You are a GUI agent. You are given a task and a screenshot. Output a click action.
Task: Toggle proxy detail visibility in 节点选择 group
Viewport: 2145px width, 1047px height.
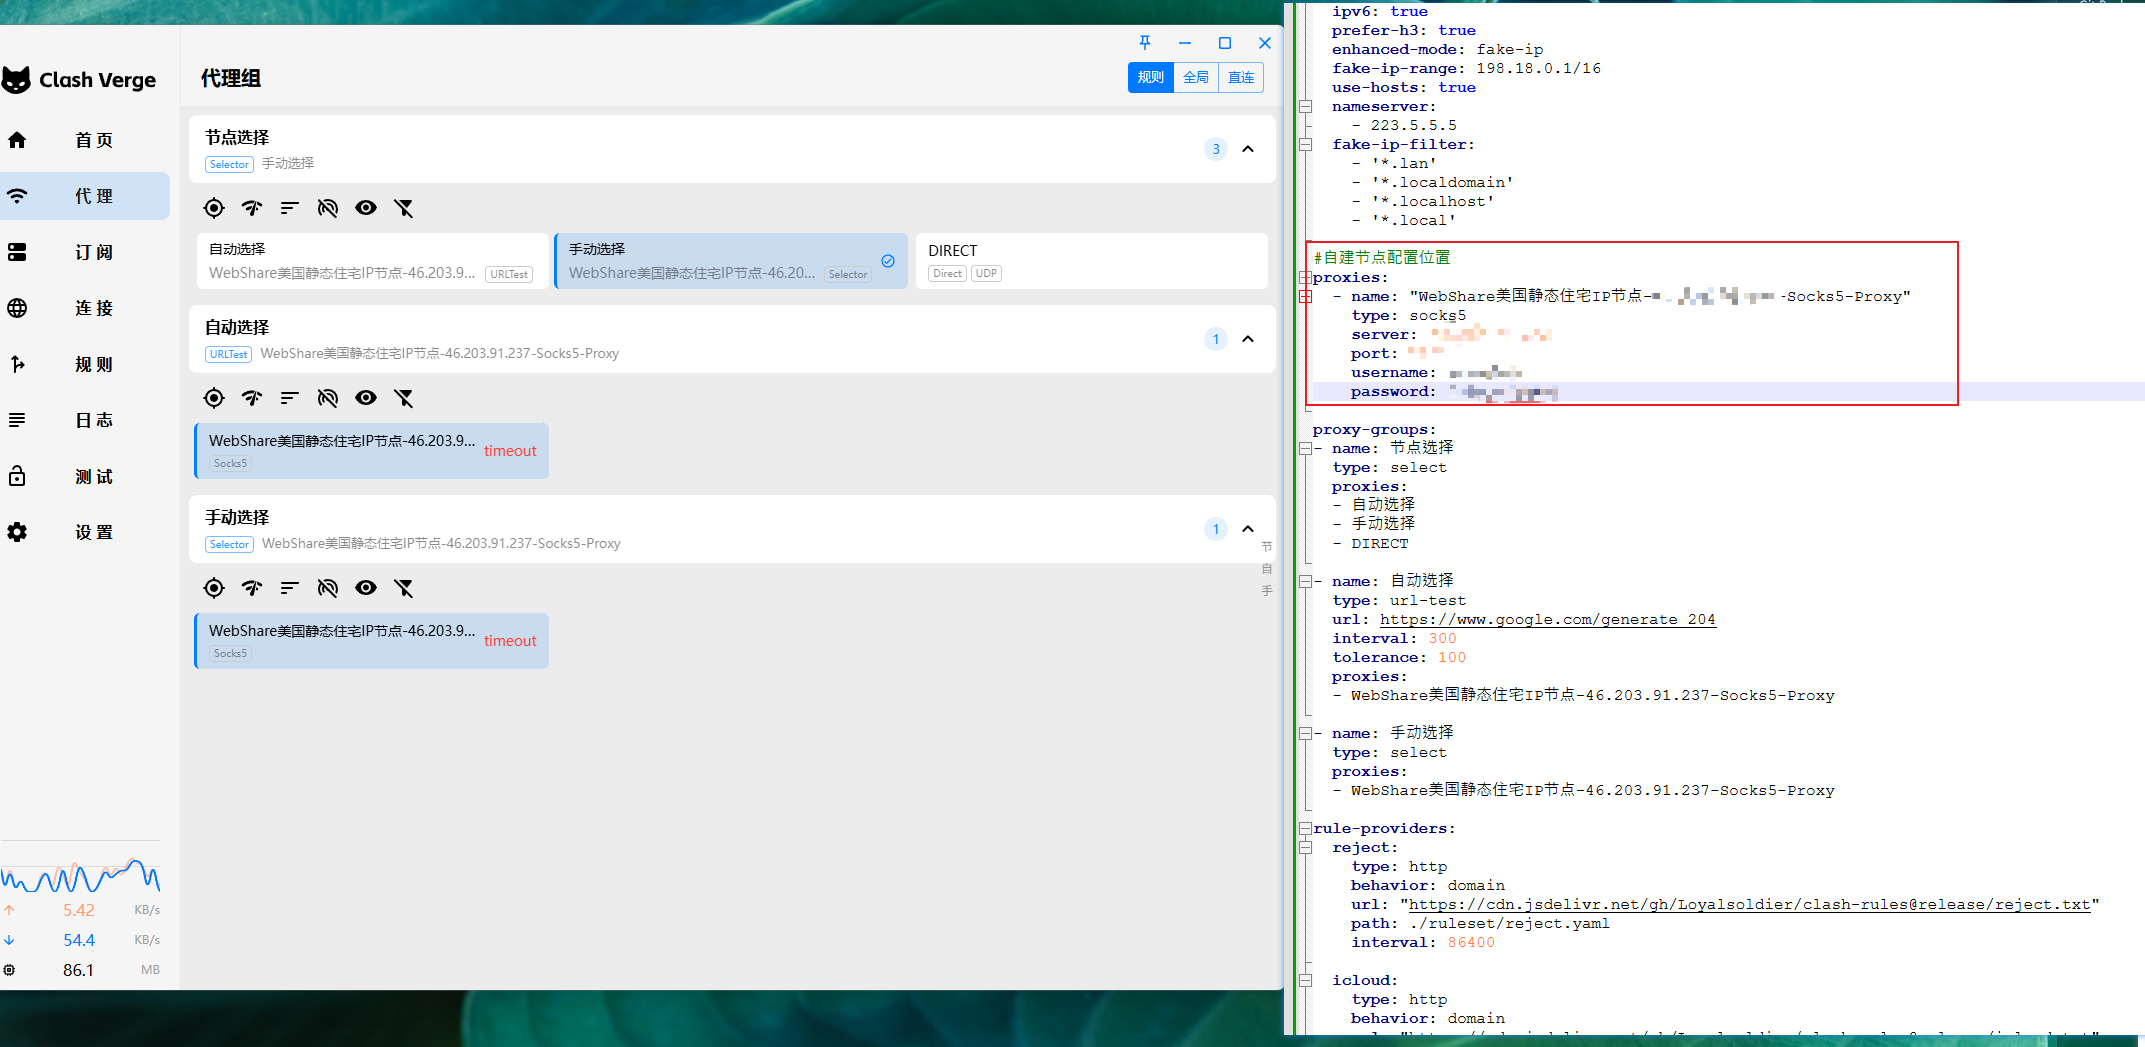366,208
